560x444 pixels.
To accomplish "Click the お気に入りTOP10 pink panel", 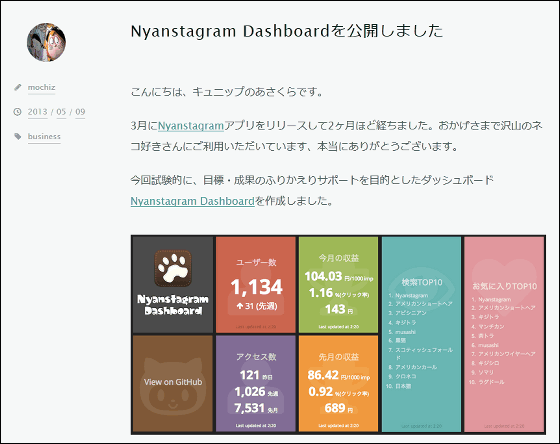I will point(504,334).
